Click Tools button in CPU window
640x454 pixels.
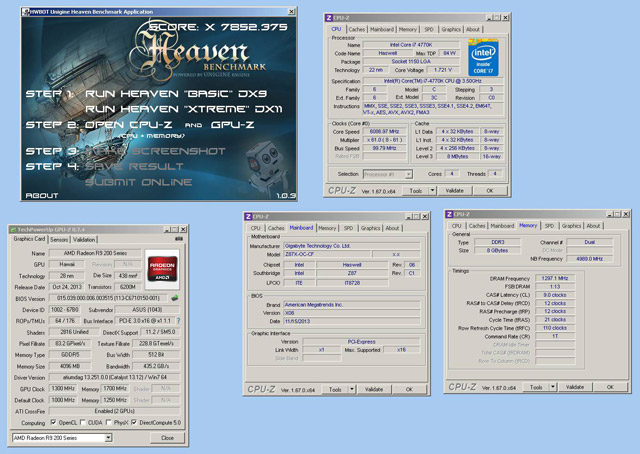(415, 191)
